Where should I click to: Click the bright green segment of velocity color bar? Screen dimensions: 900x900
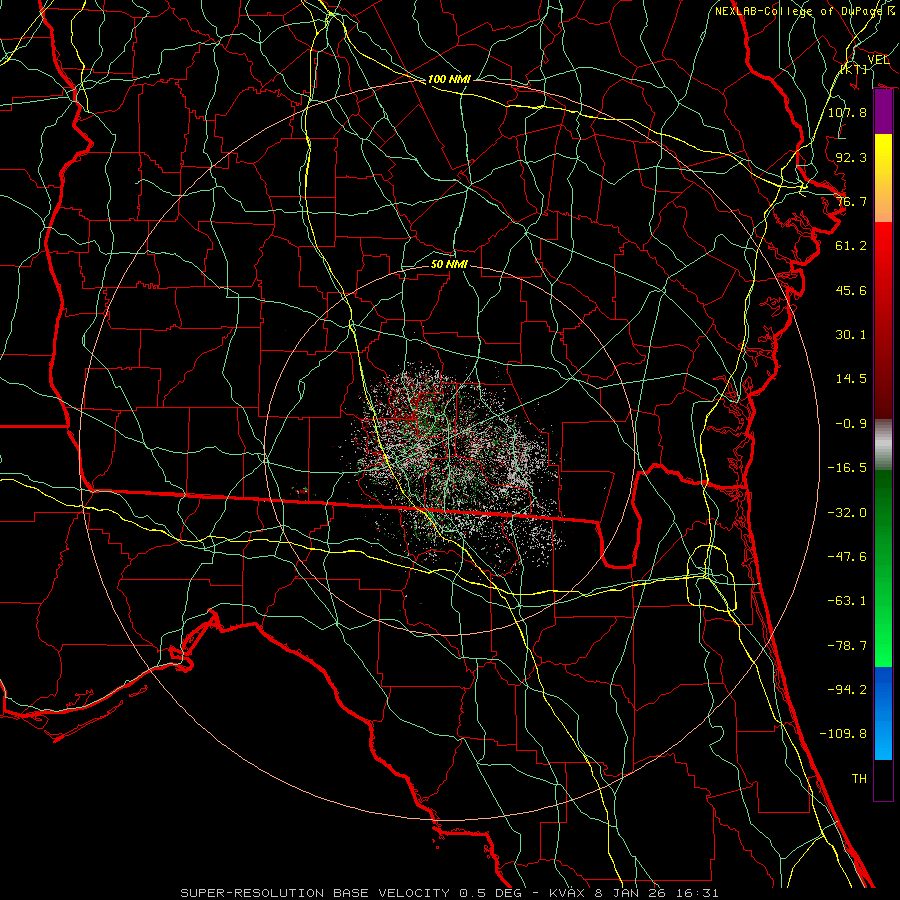(x=883, y=568)
